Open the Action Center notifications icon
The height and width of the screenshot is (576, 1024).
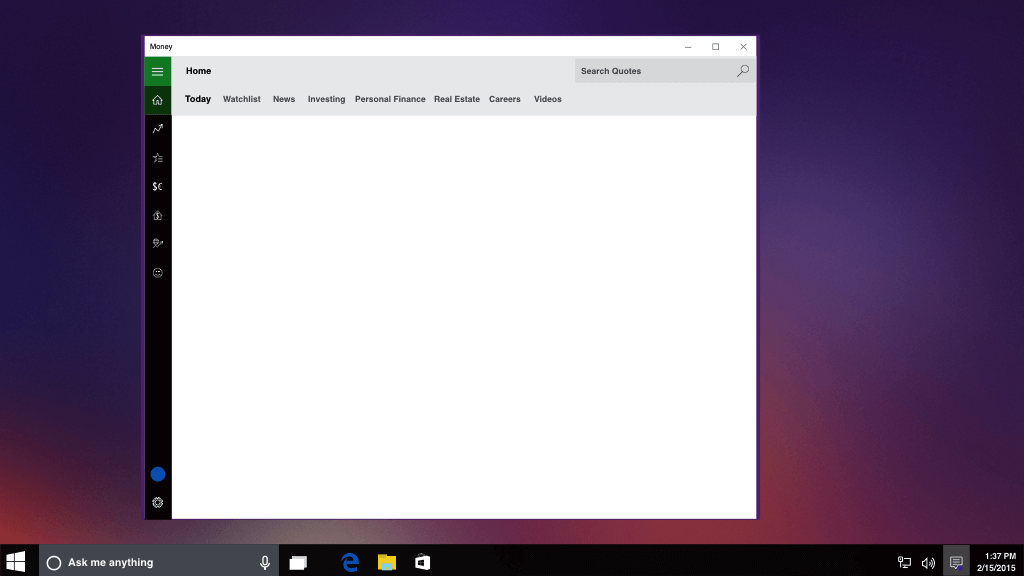coord(956,562)
